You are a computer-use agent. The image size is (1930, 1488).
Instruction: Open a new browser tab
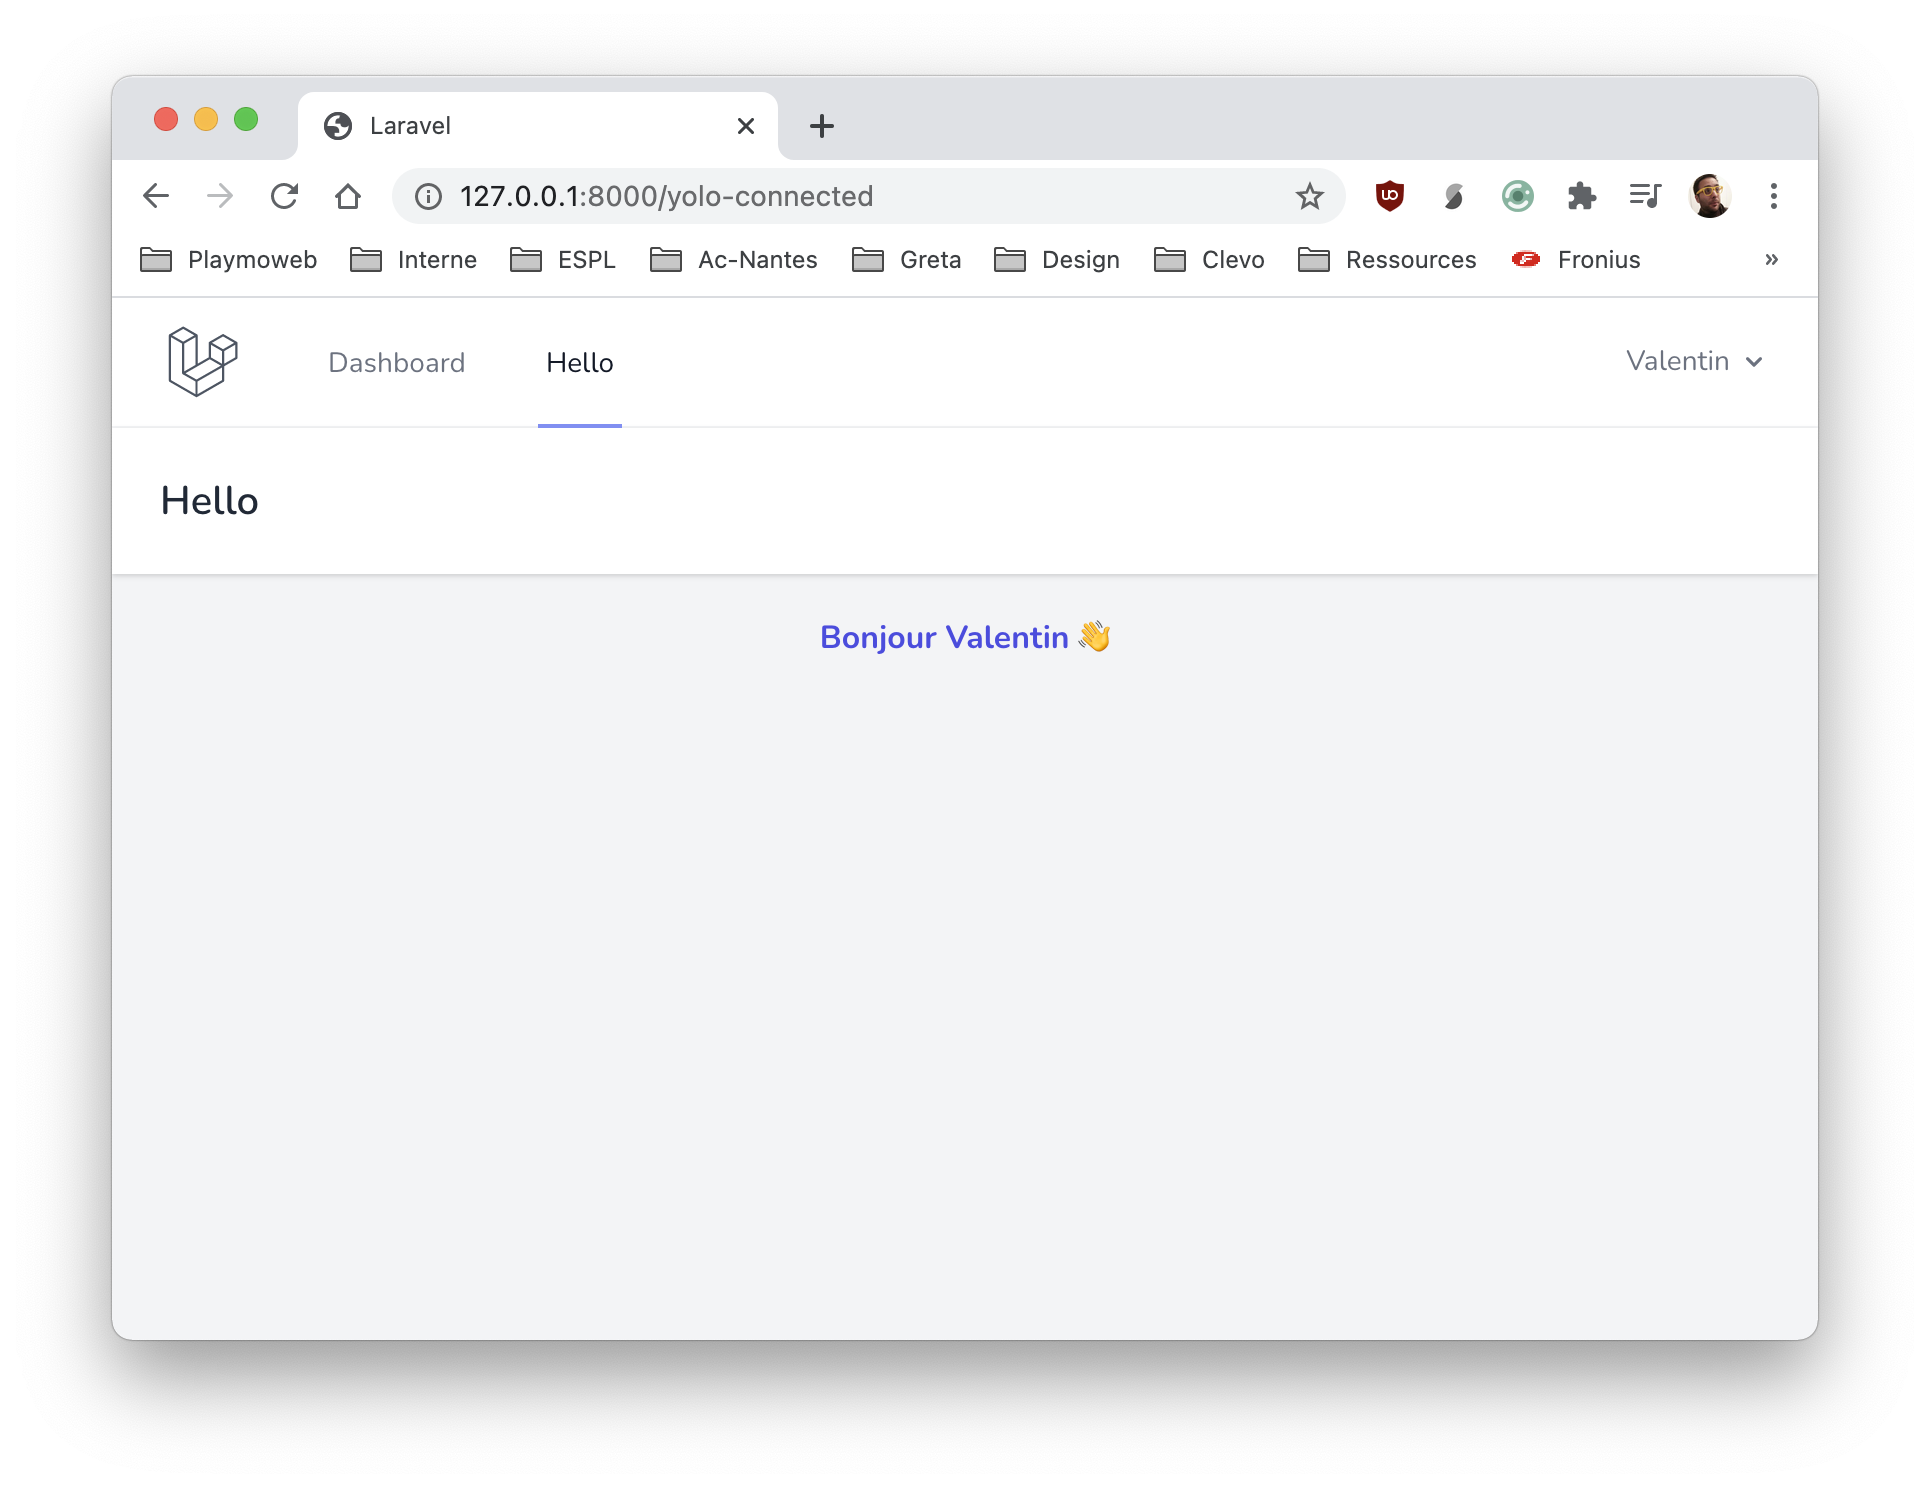pos(821,126)
